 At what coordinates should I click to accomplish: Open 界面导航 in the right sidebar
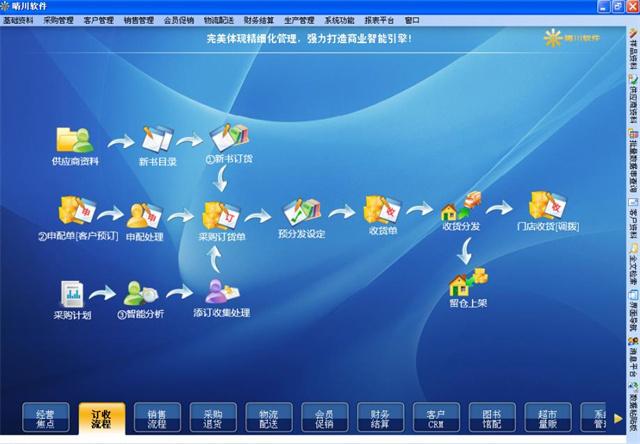[633, 311]
